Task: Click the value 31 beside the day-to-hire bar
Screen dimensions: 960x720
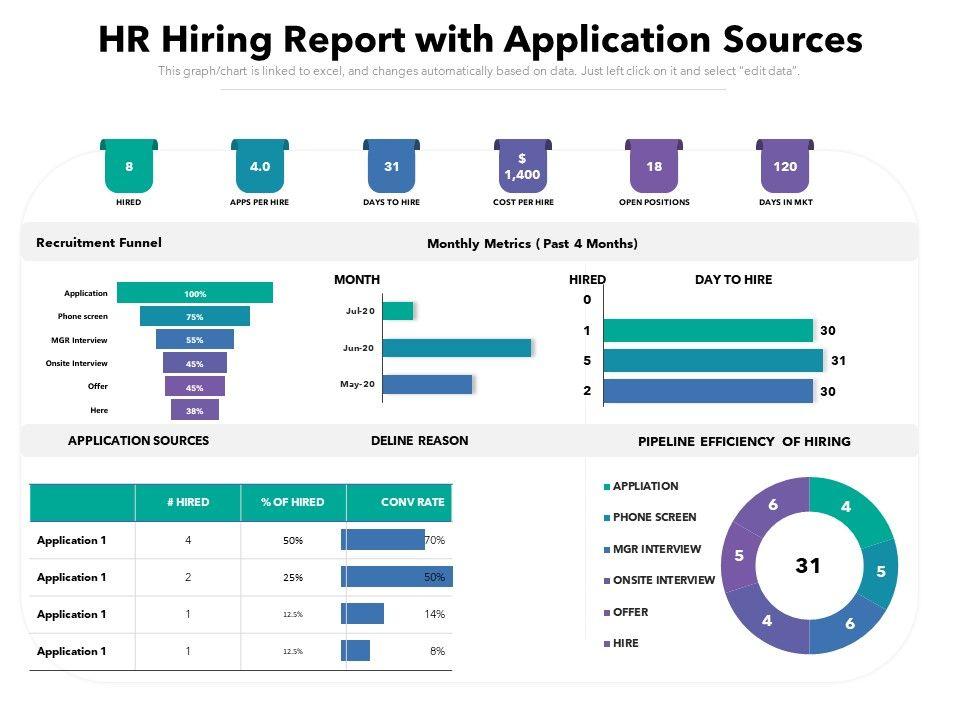Action: click(839, 361)
